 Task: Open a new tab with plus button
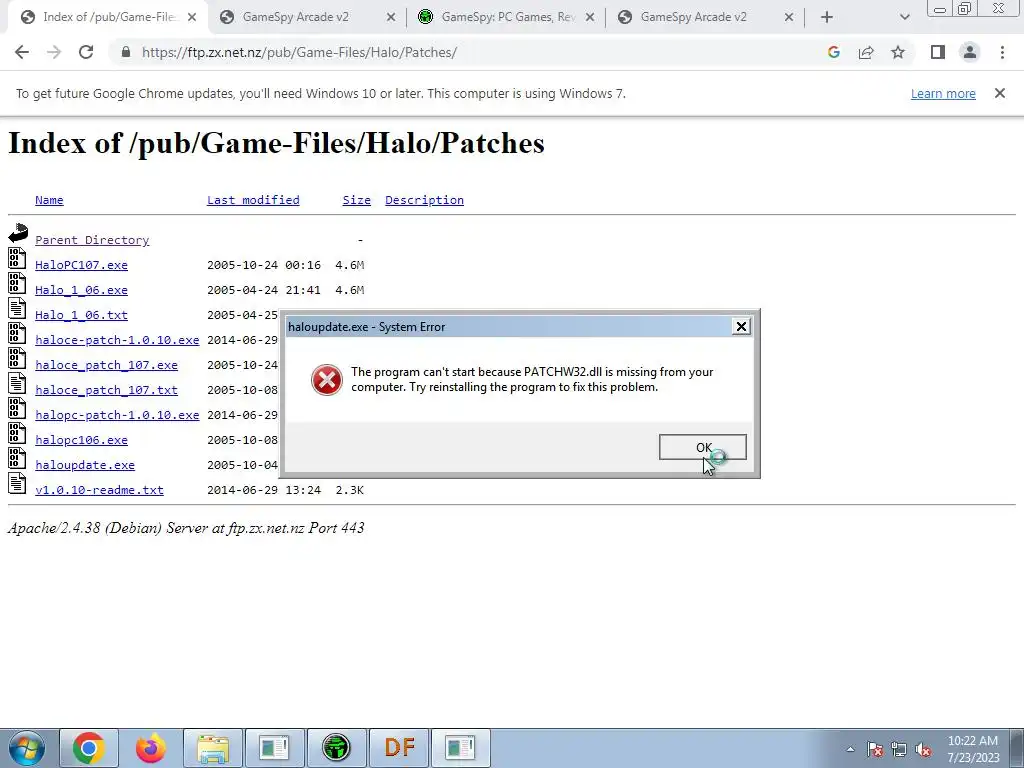click(827, 18)
